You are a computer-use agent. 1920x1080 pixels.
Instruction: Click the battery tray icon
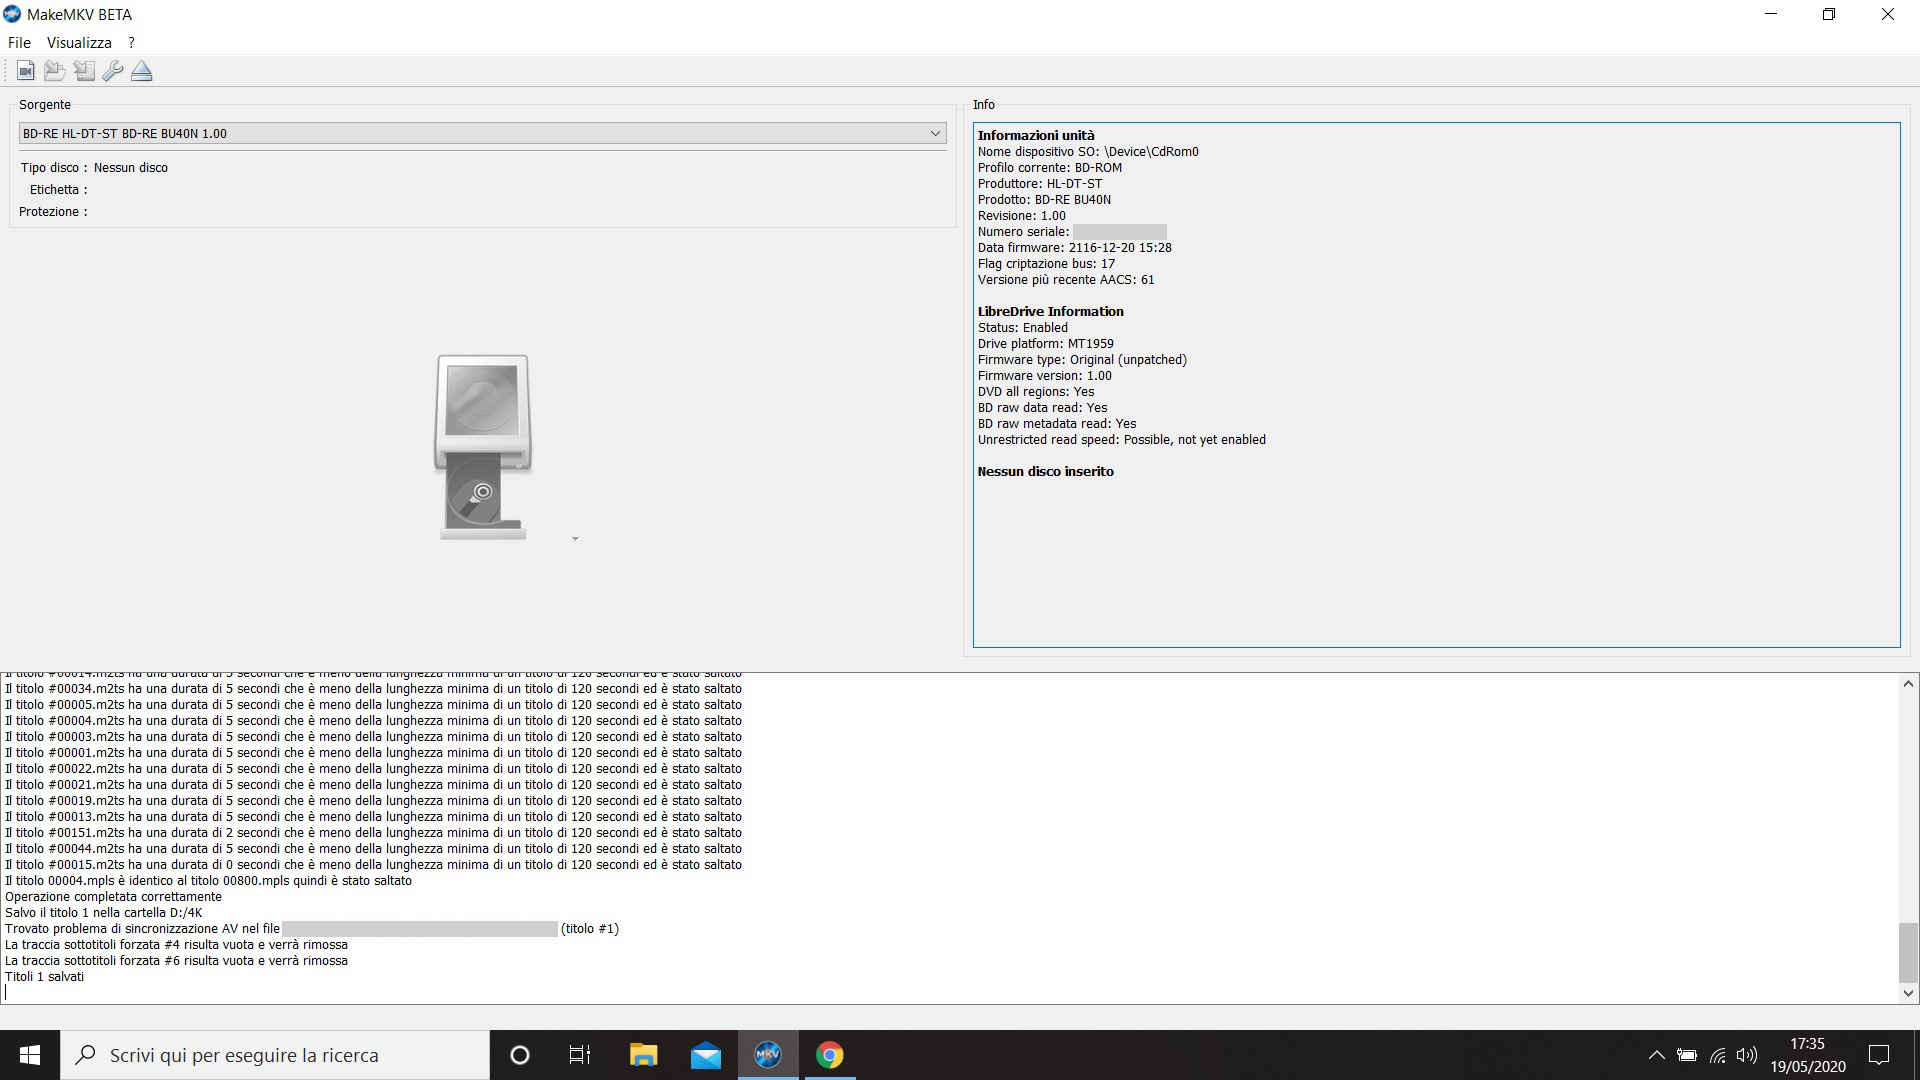point(1687,1055)
